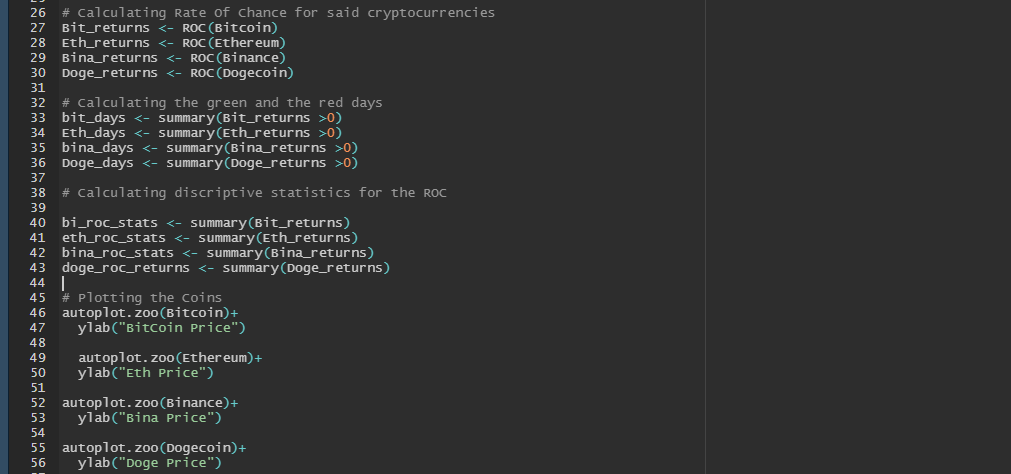Click Bina_returns inside summary on line 42
The image size is (1011, 474).
(318, 253)
